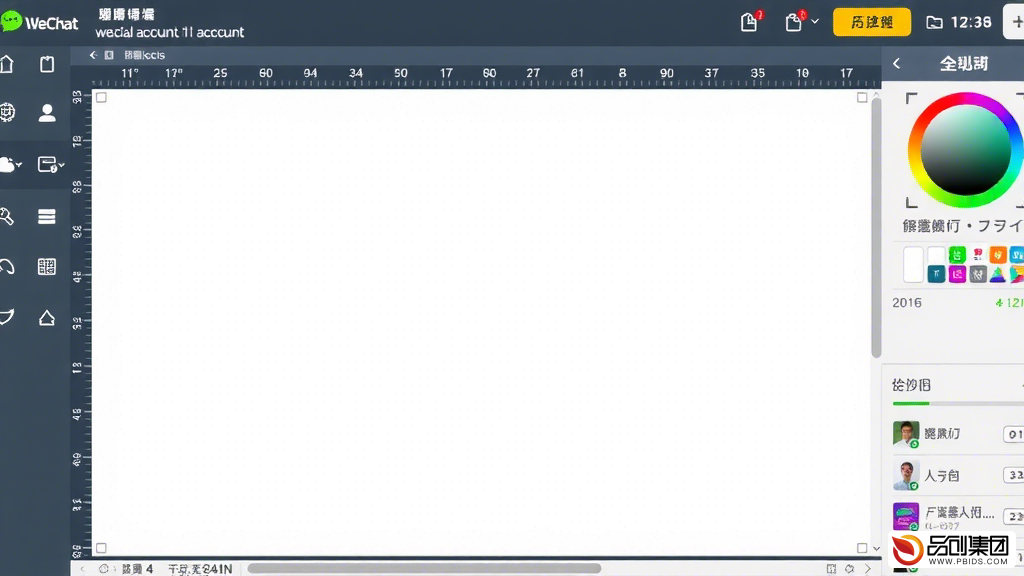Click the '33' button beside 人ラ自

click(1014, 475)
